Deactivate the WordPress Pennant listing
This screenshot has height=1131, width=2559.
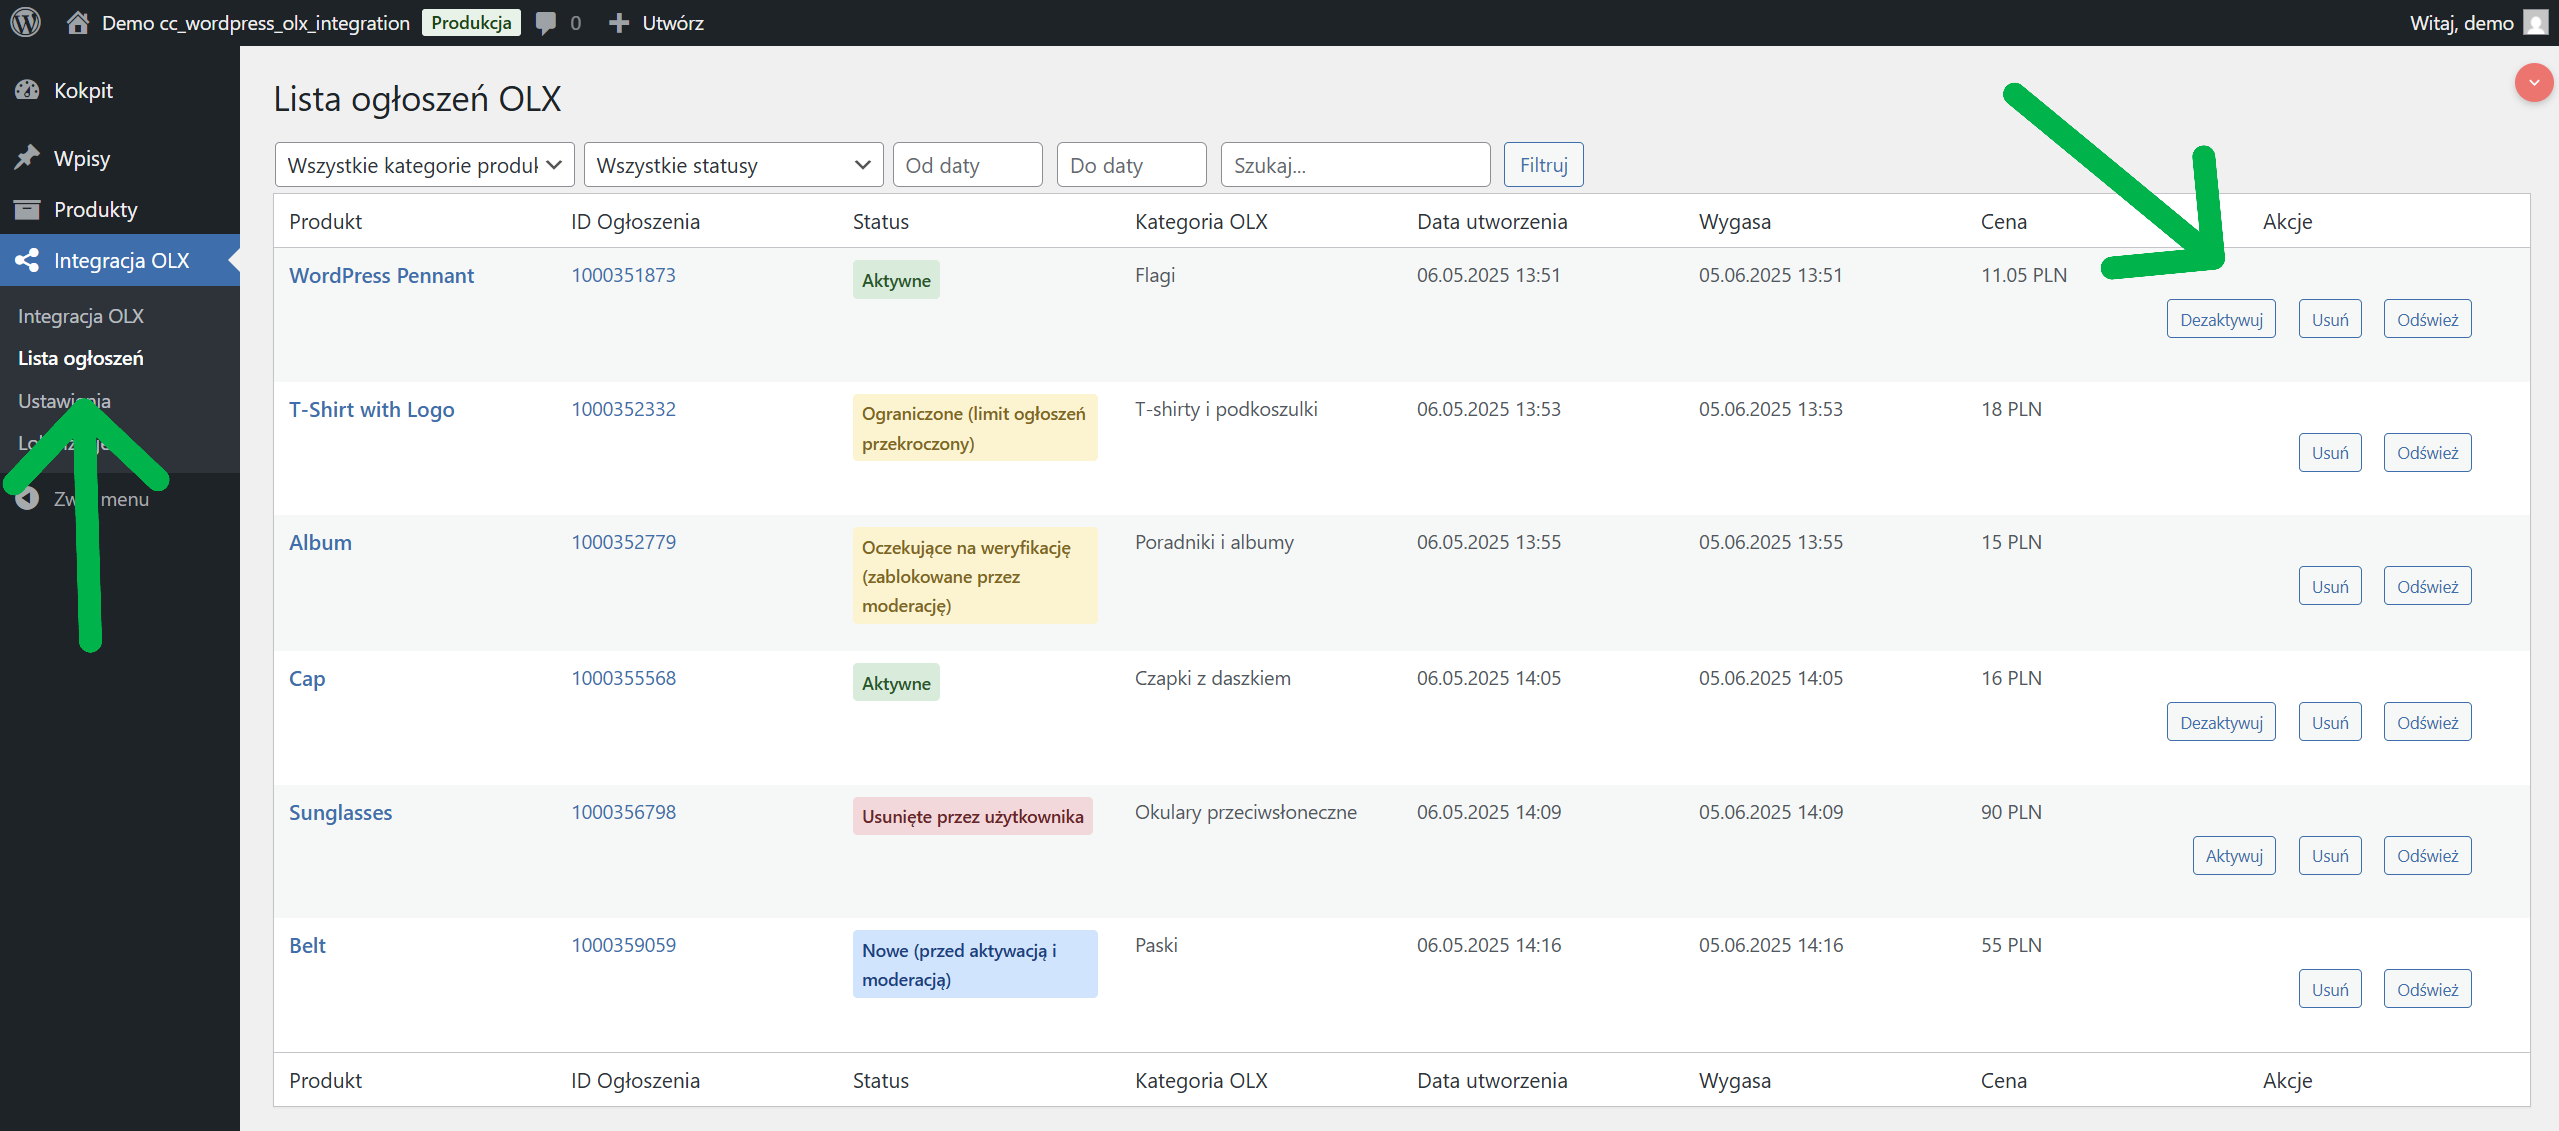click(x=2221, y=319)
